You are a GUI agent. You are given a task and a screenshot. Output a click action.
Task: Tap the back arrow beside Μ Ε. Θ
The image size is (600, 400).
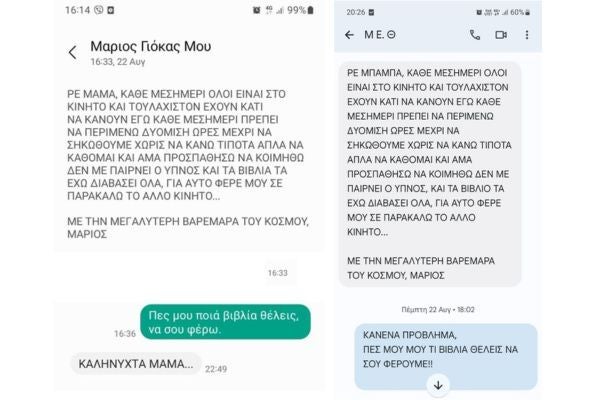click(x=349, y=35)
